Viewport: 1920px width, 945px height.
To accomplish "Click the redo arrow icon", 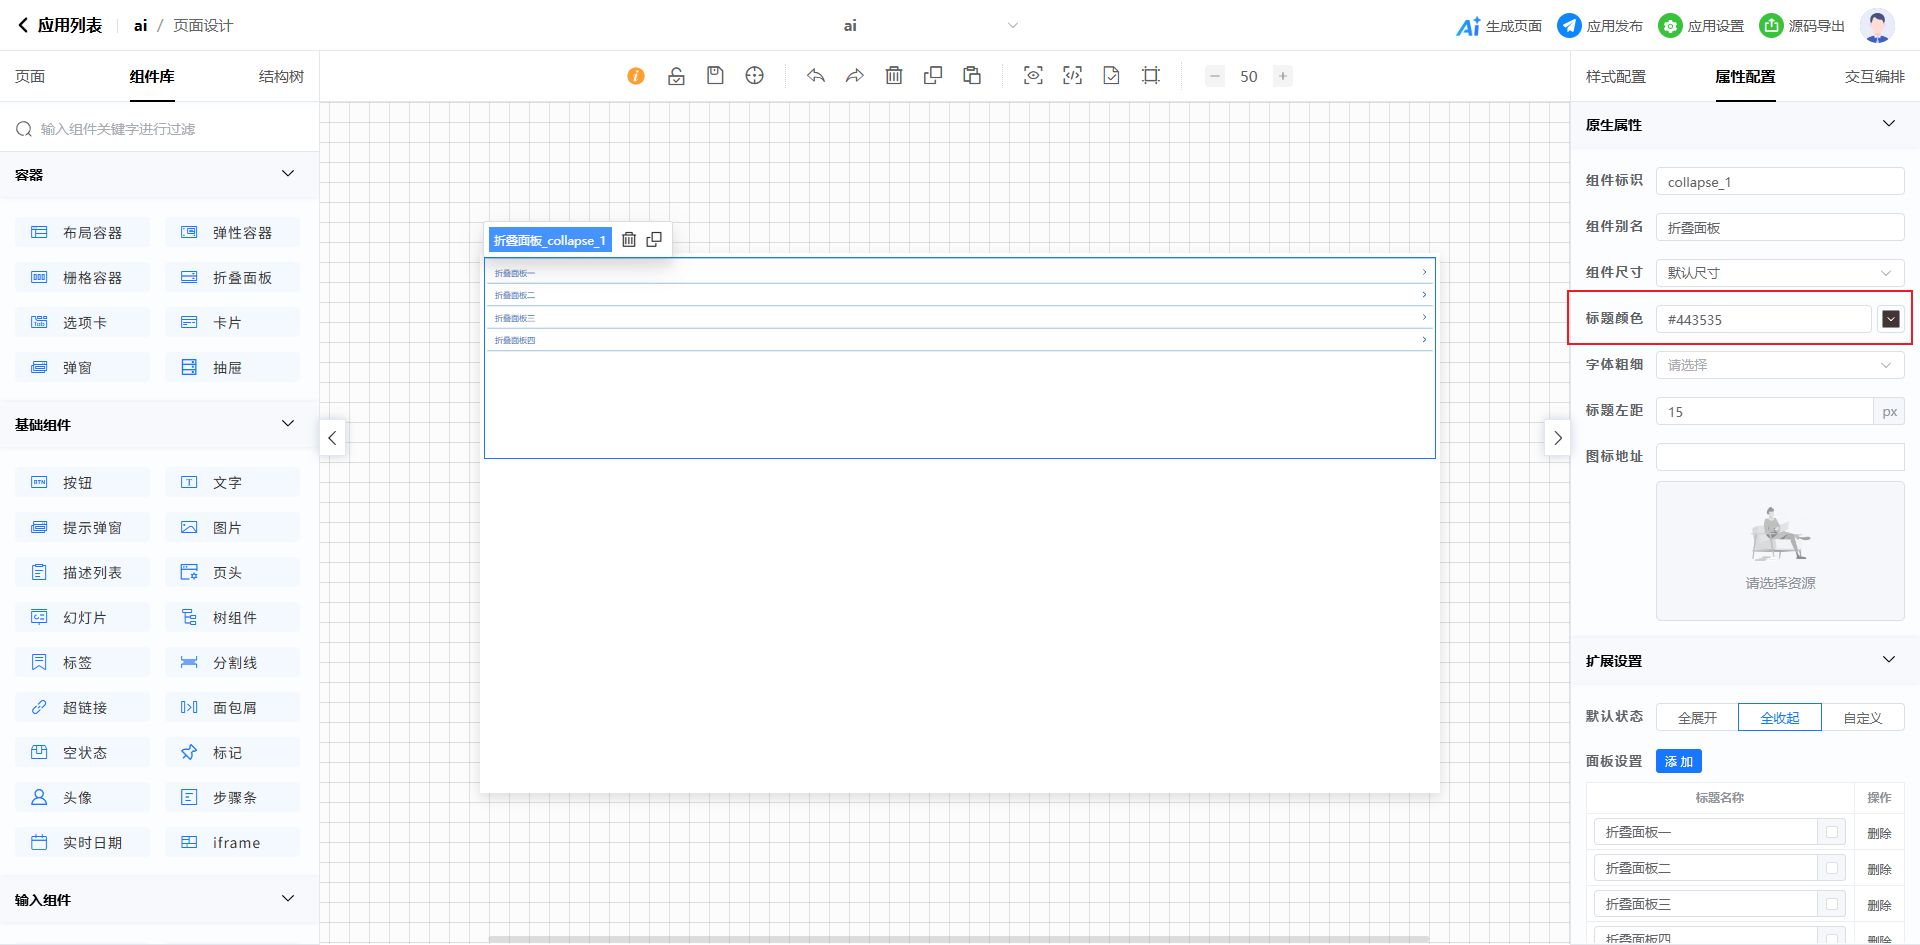I will 855,76.
